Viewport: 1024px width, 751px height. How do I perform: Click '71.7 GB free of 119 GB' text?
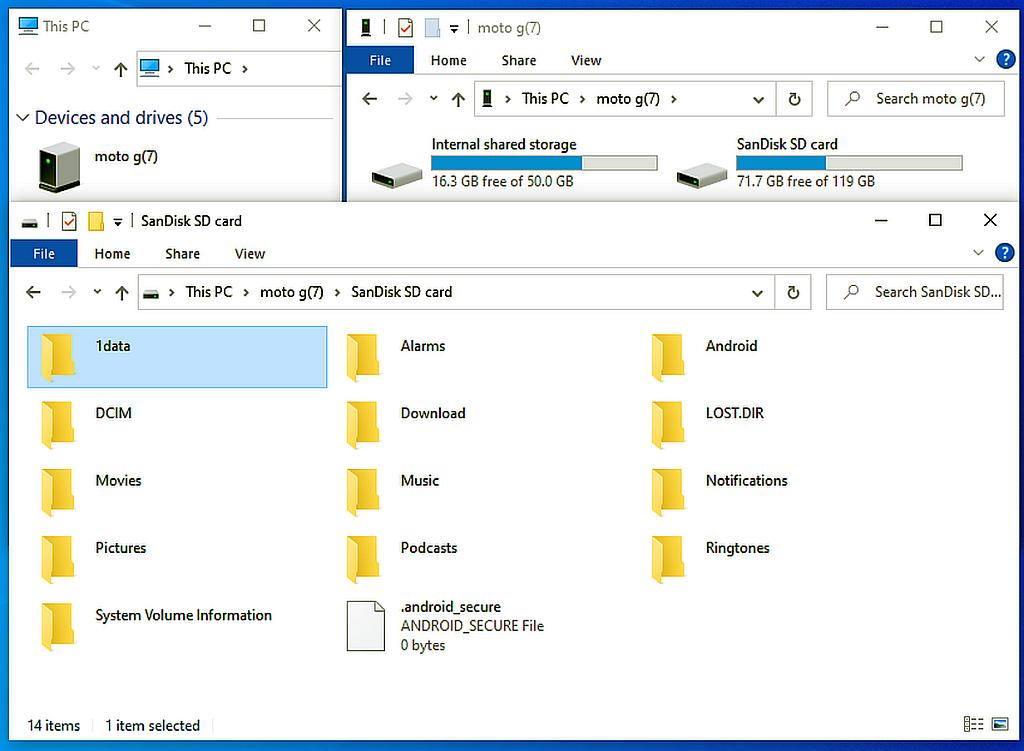pyautogui.click(x=806, y=182)
